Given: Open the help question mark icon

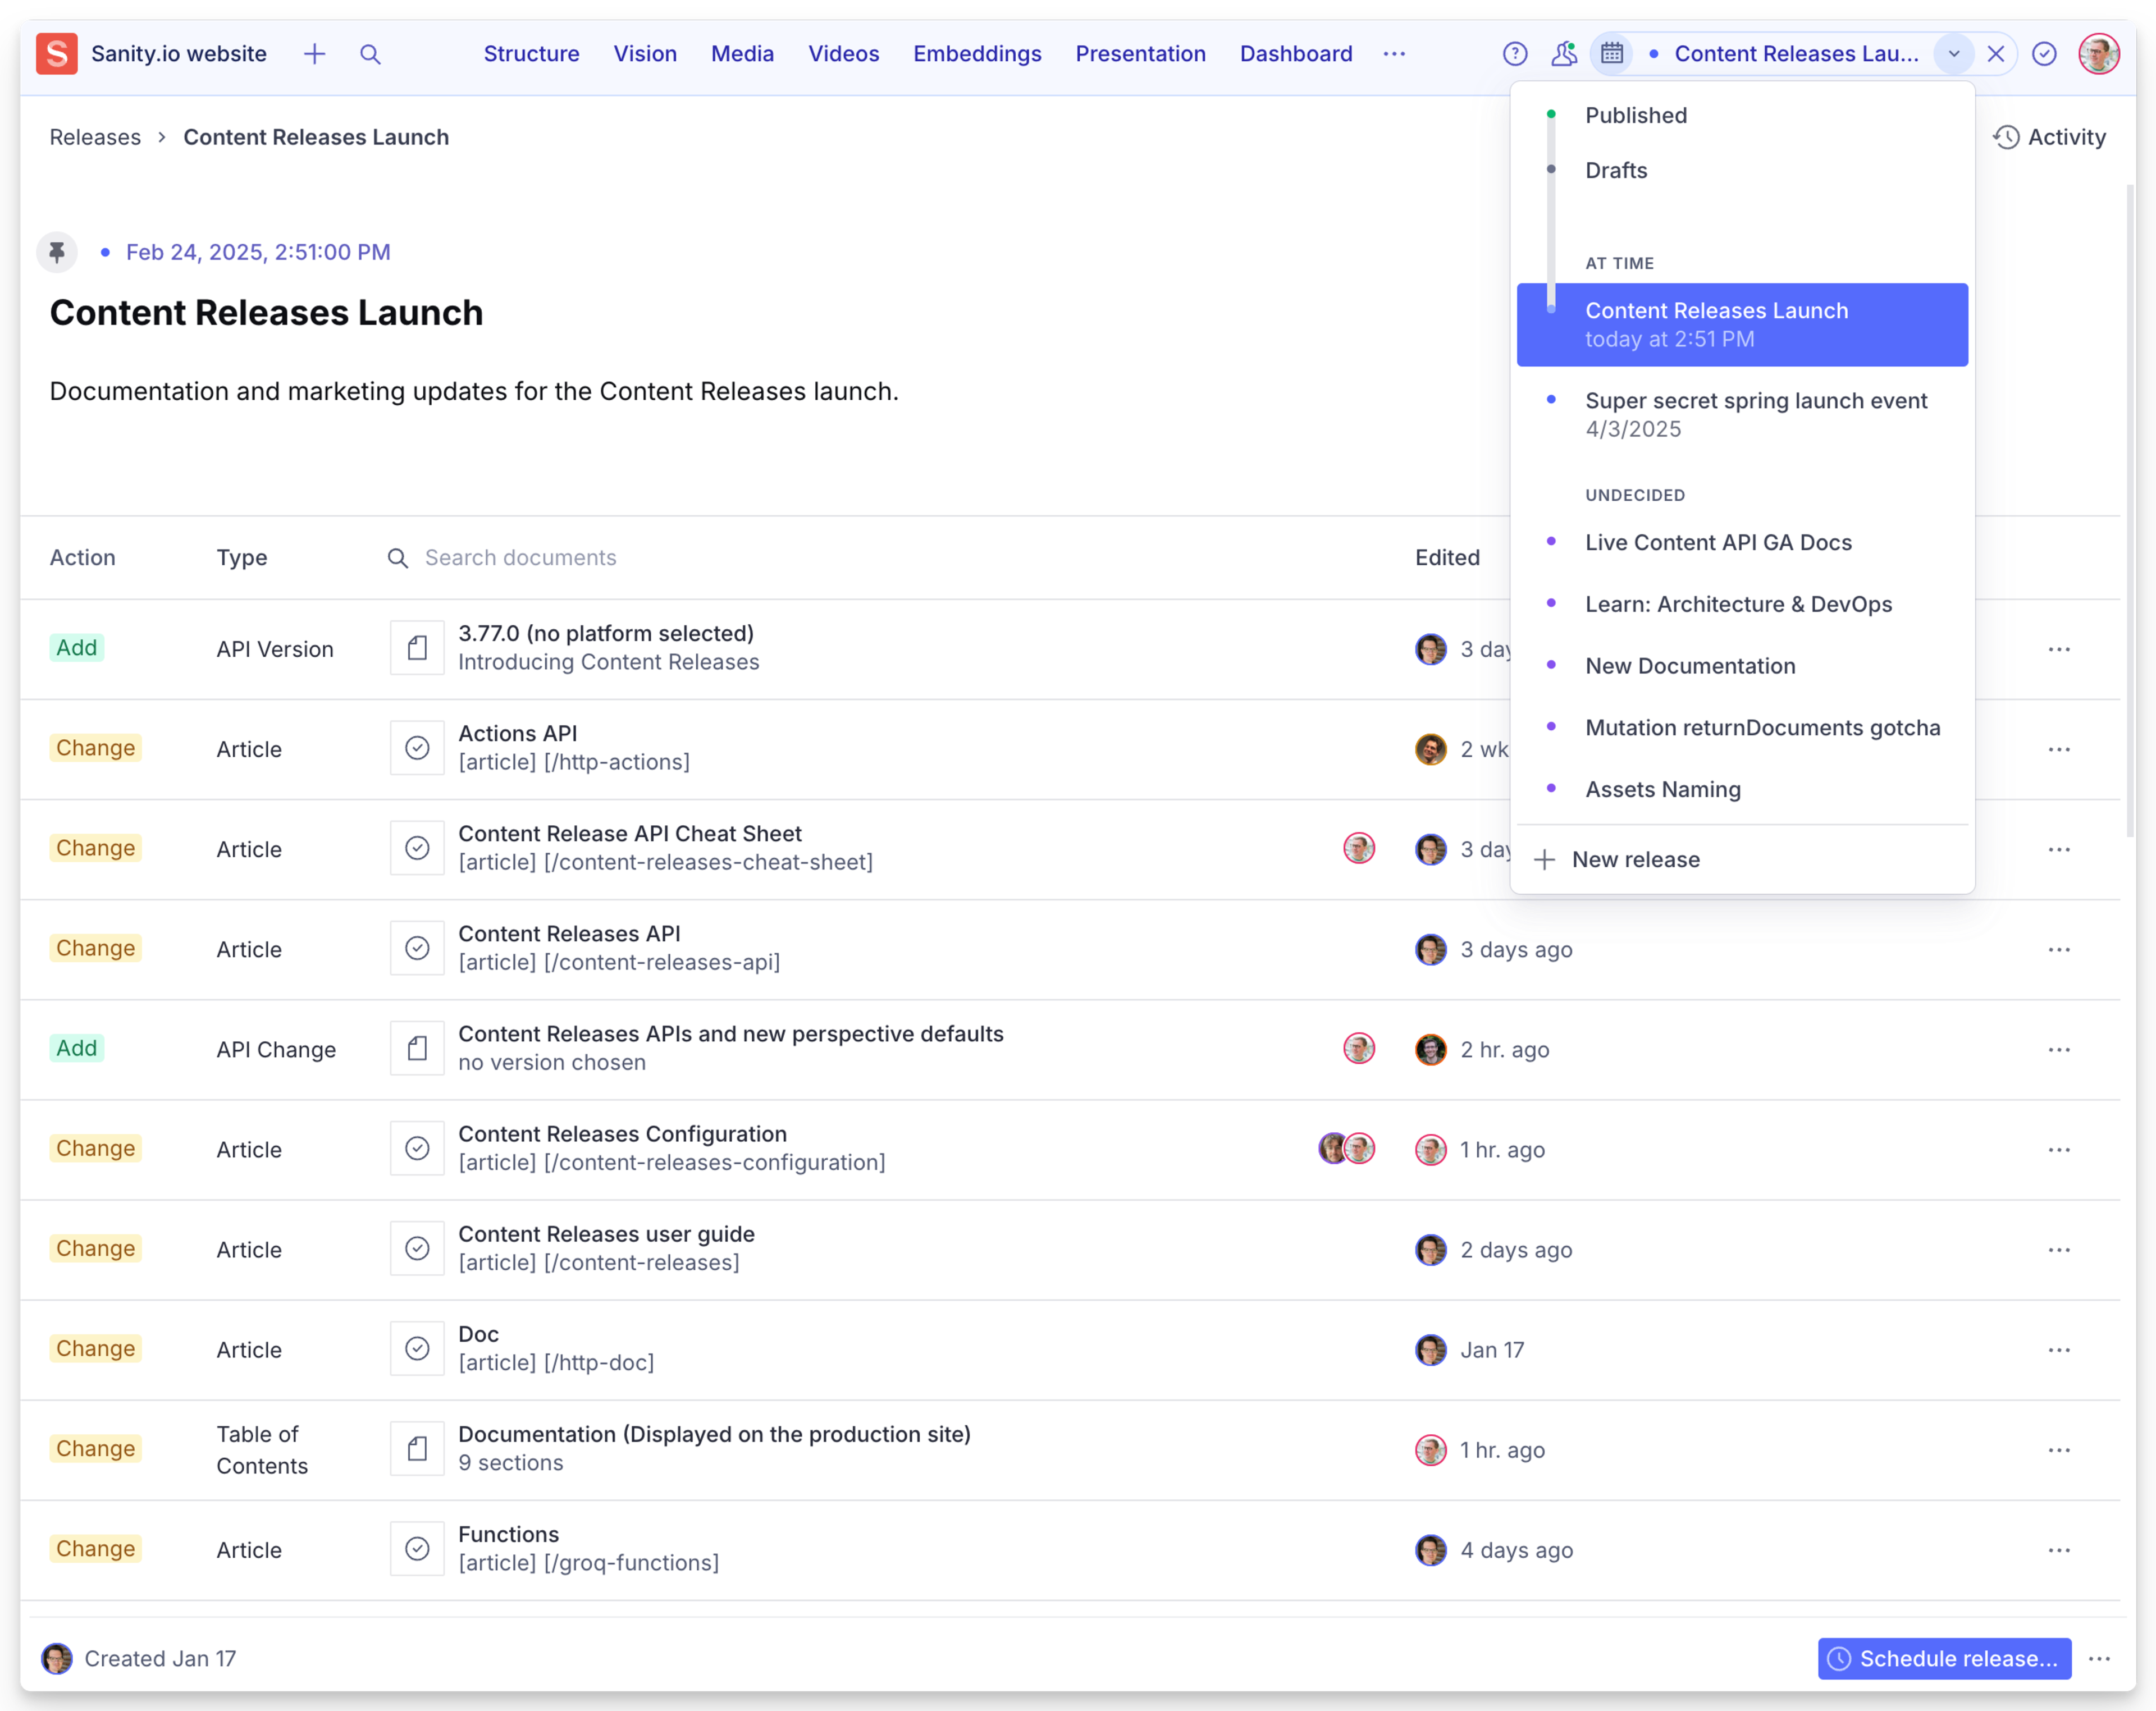Looking at the screenshot, I should [x=1515, y=54].
